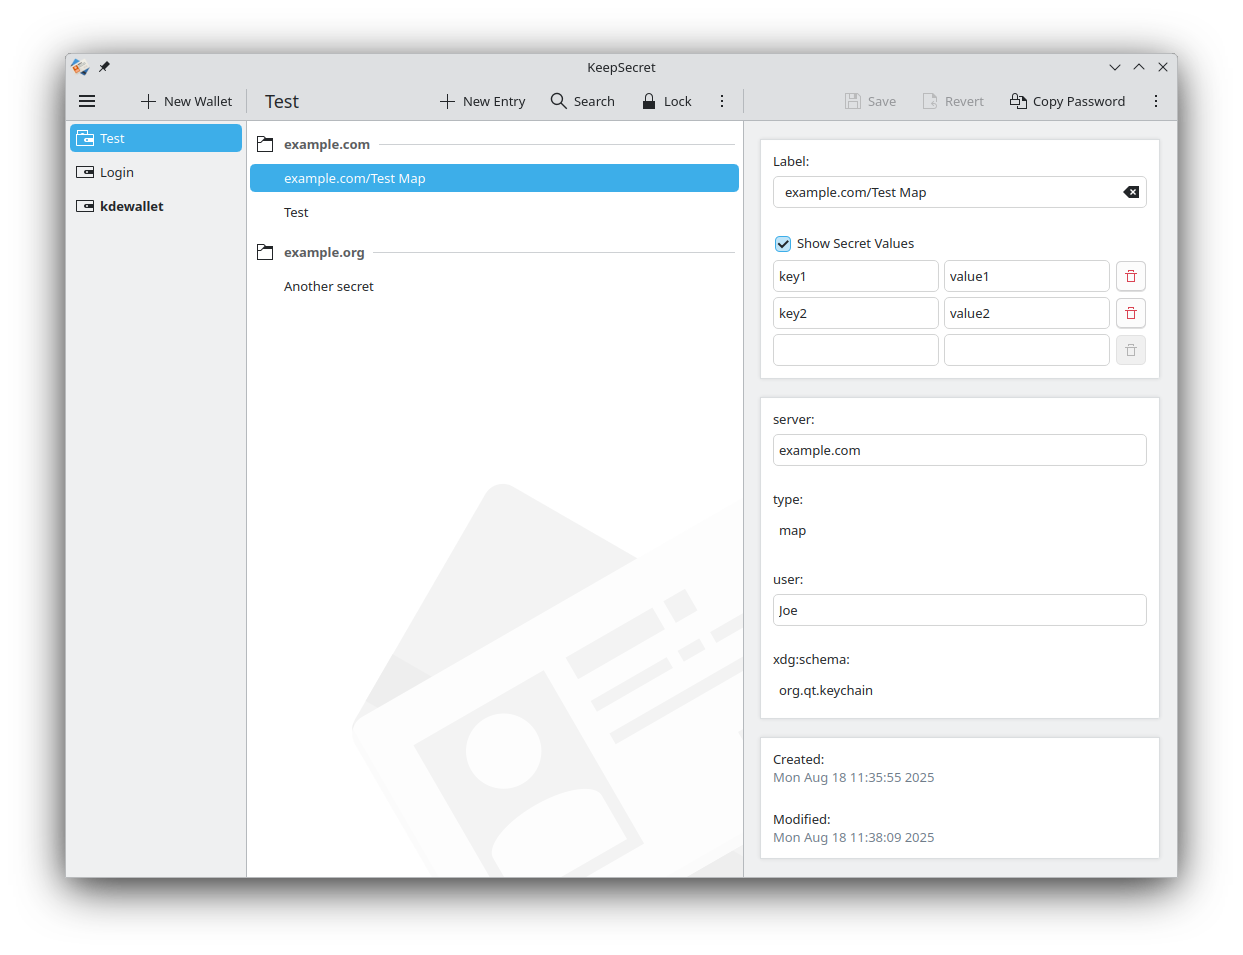Select the kdewallet wallet
This screenshot has height=955, width=1243.
point(131,206)
